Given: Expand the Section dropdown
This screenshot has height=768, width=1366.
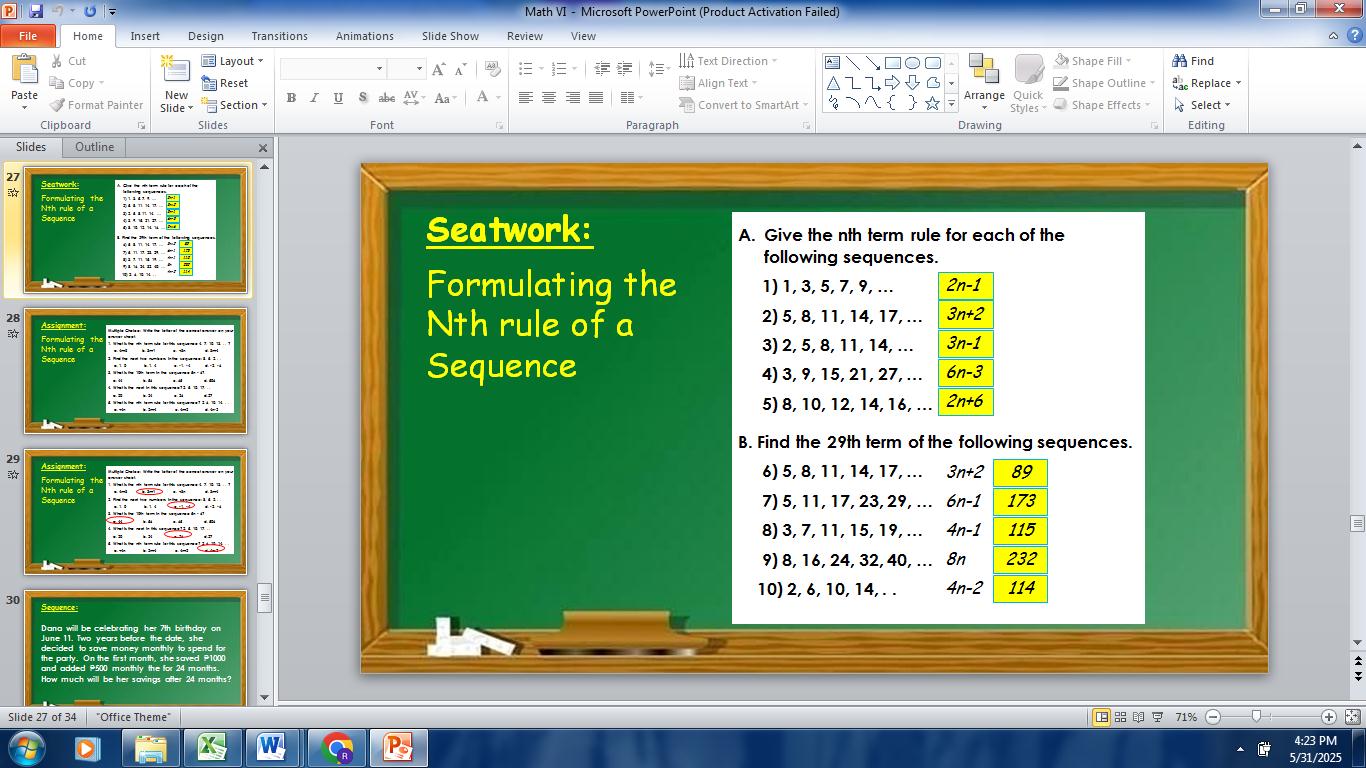Looking at the screenshot, I should [234, 105].
